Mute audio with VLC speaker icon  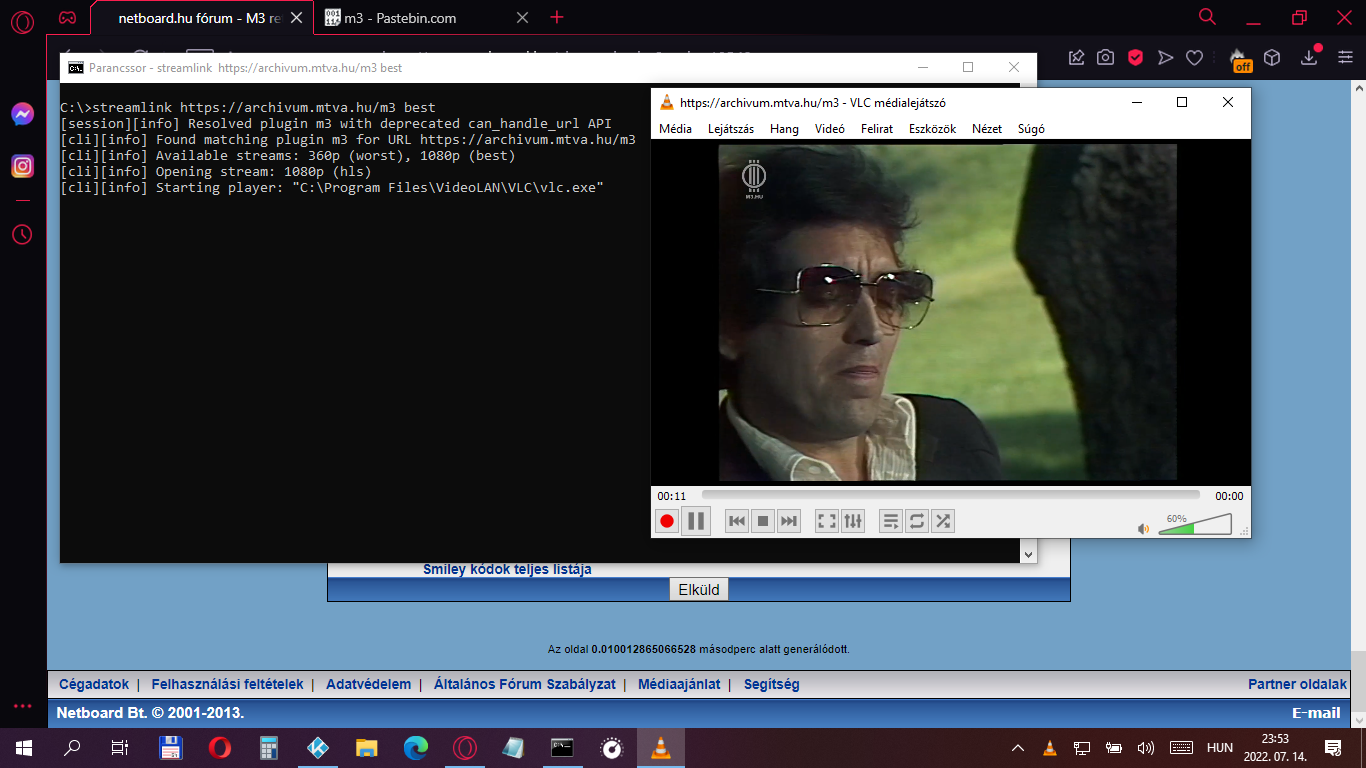pyautogui.click(x=1144, y=528)
